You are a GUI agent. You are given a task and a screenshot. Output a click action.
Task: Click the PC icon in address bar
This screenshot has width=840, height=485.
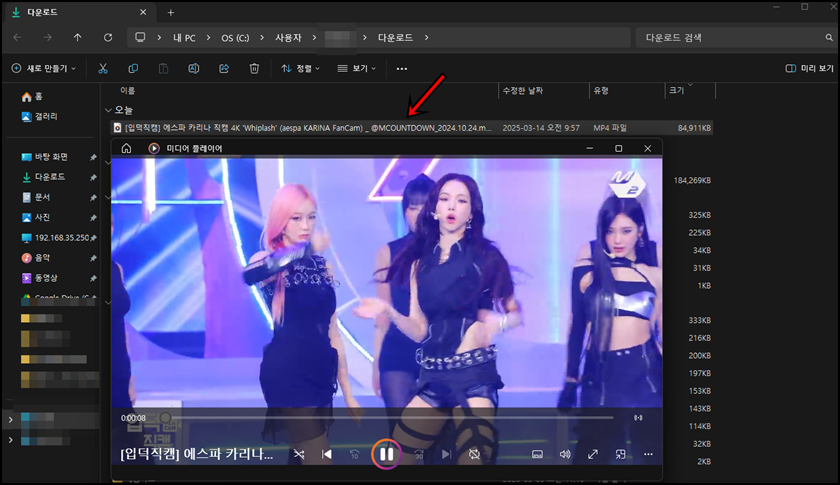(x=140, y=38)
